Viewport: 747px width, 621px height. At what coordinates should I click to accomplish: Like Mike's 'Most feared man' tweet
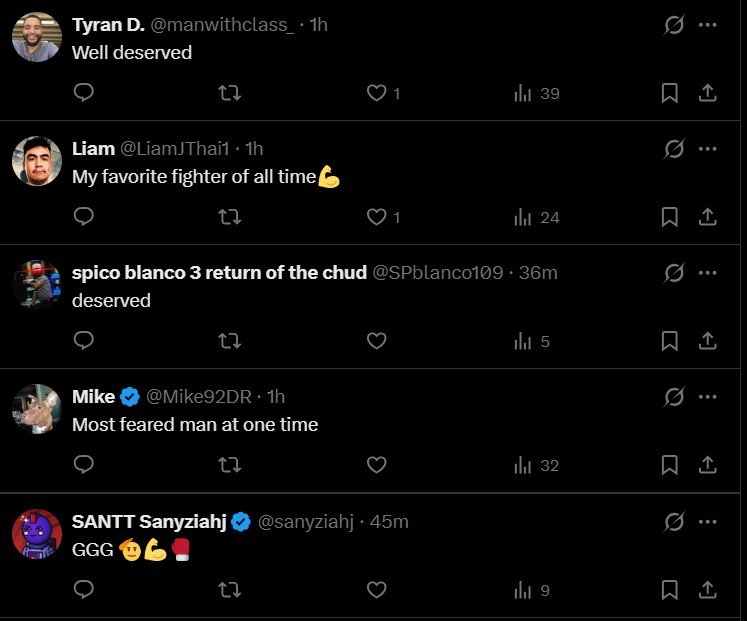coord(377,465)
